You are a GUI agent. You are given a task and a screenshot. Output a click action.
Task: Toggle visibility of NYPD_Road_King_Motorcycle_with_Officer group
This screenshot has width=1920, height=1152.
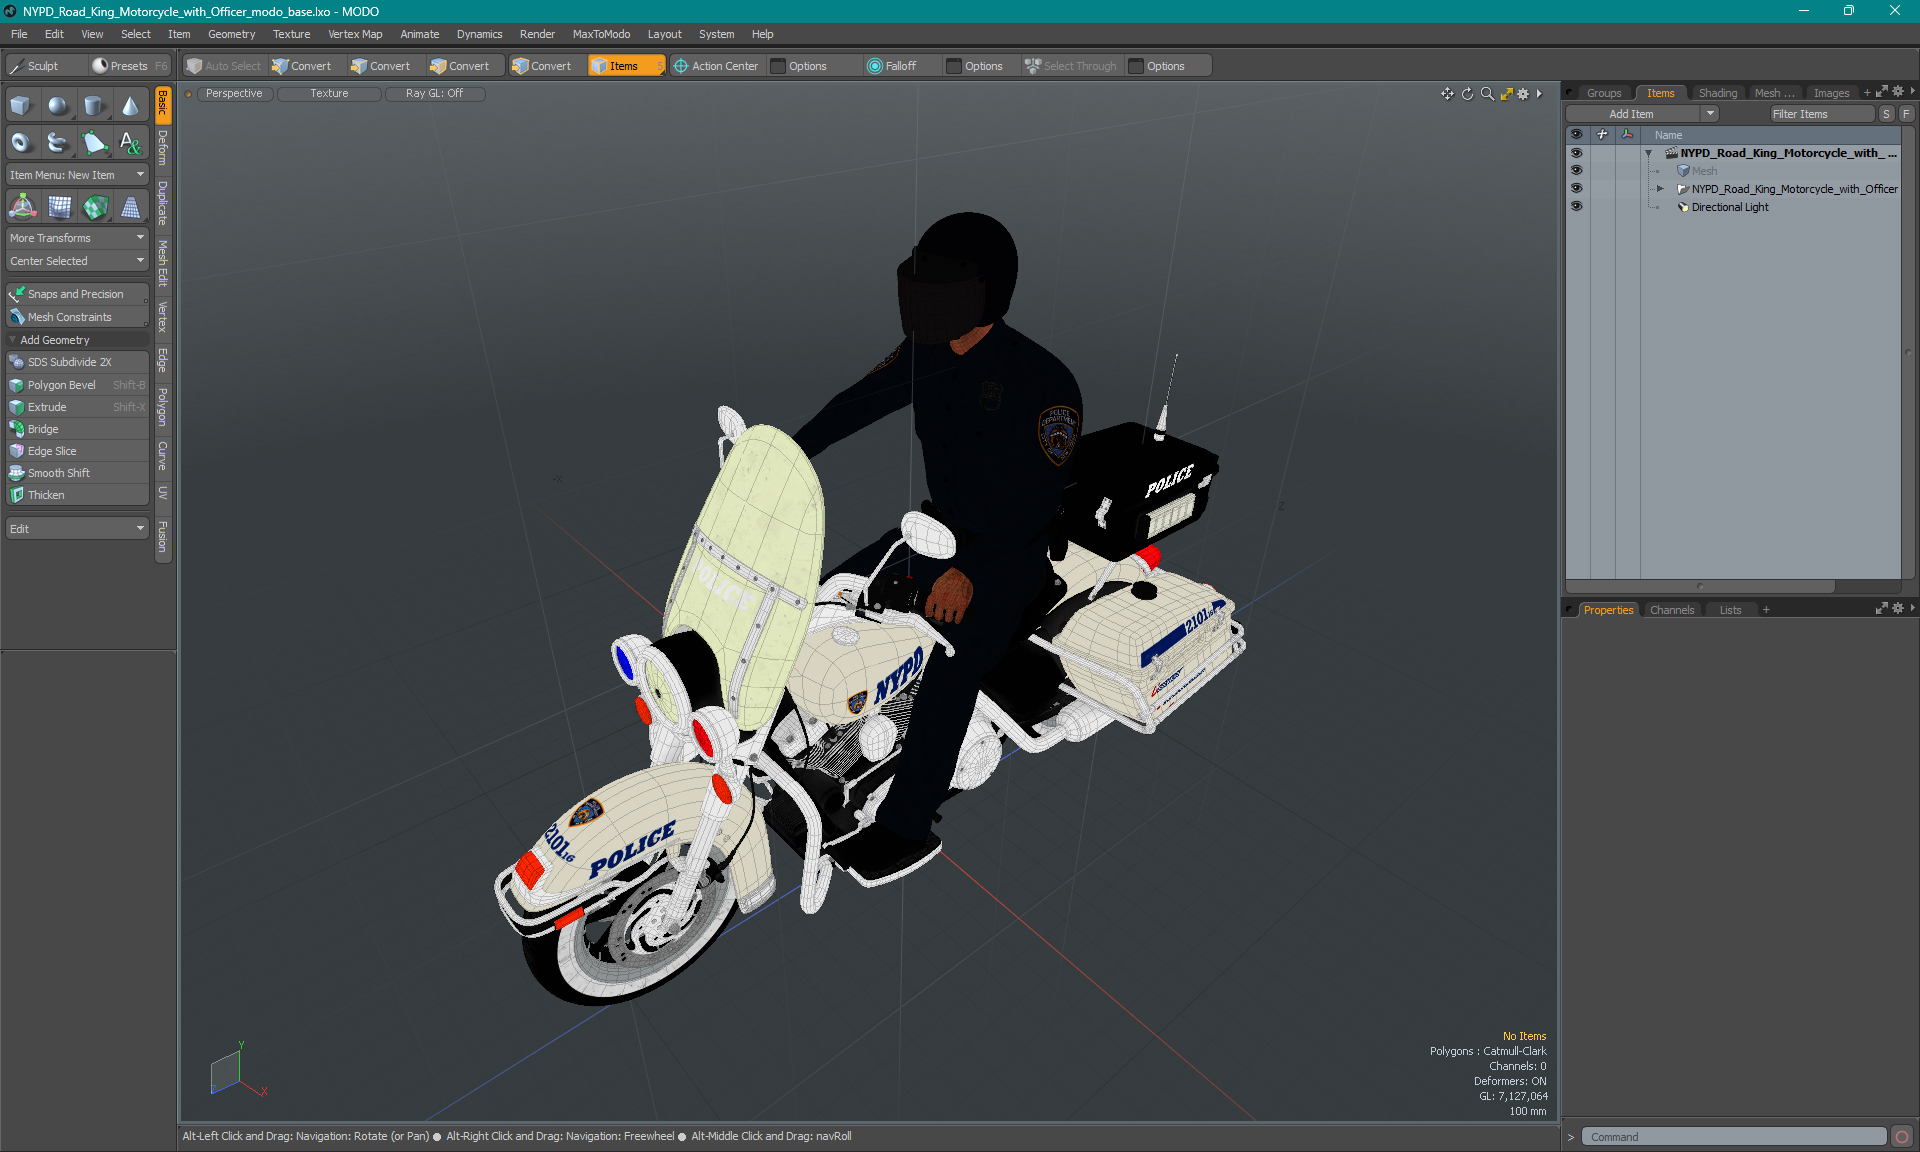1576,189
